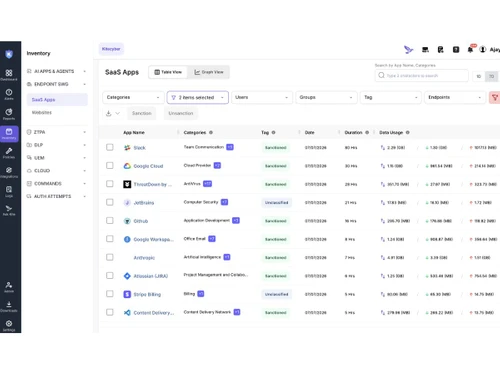Expand the COMMANDS section
Image resolution: width=500 pixels, height=375 pixels.
tap(57, 184)
